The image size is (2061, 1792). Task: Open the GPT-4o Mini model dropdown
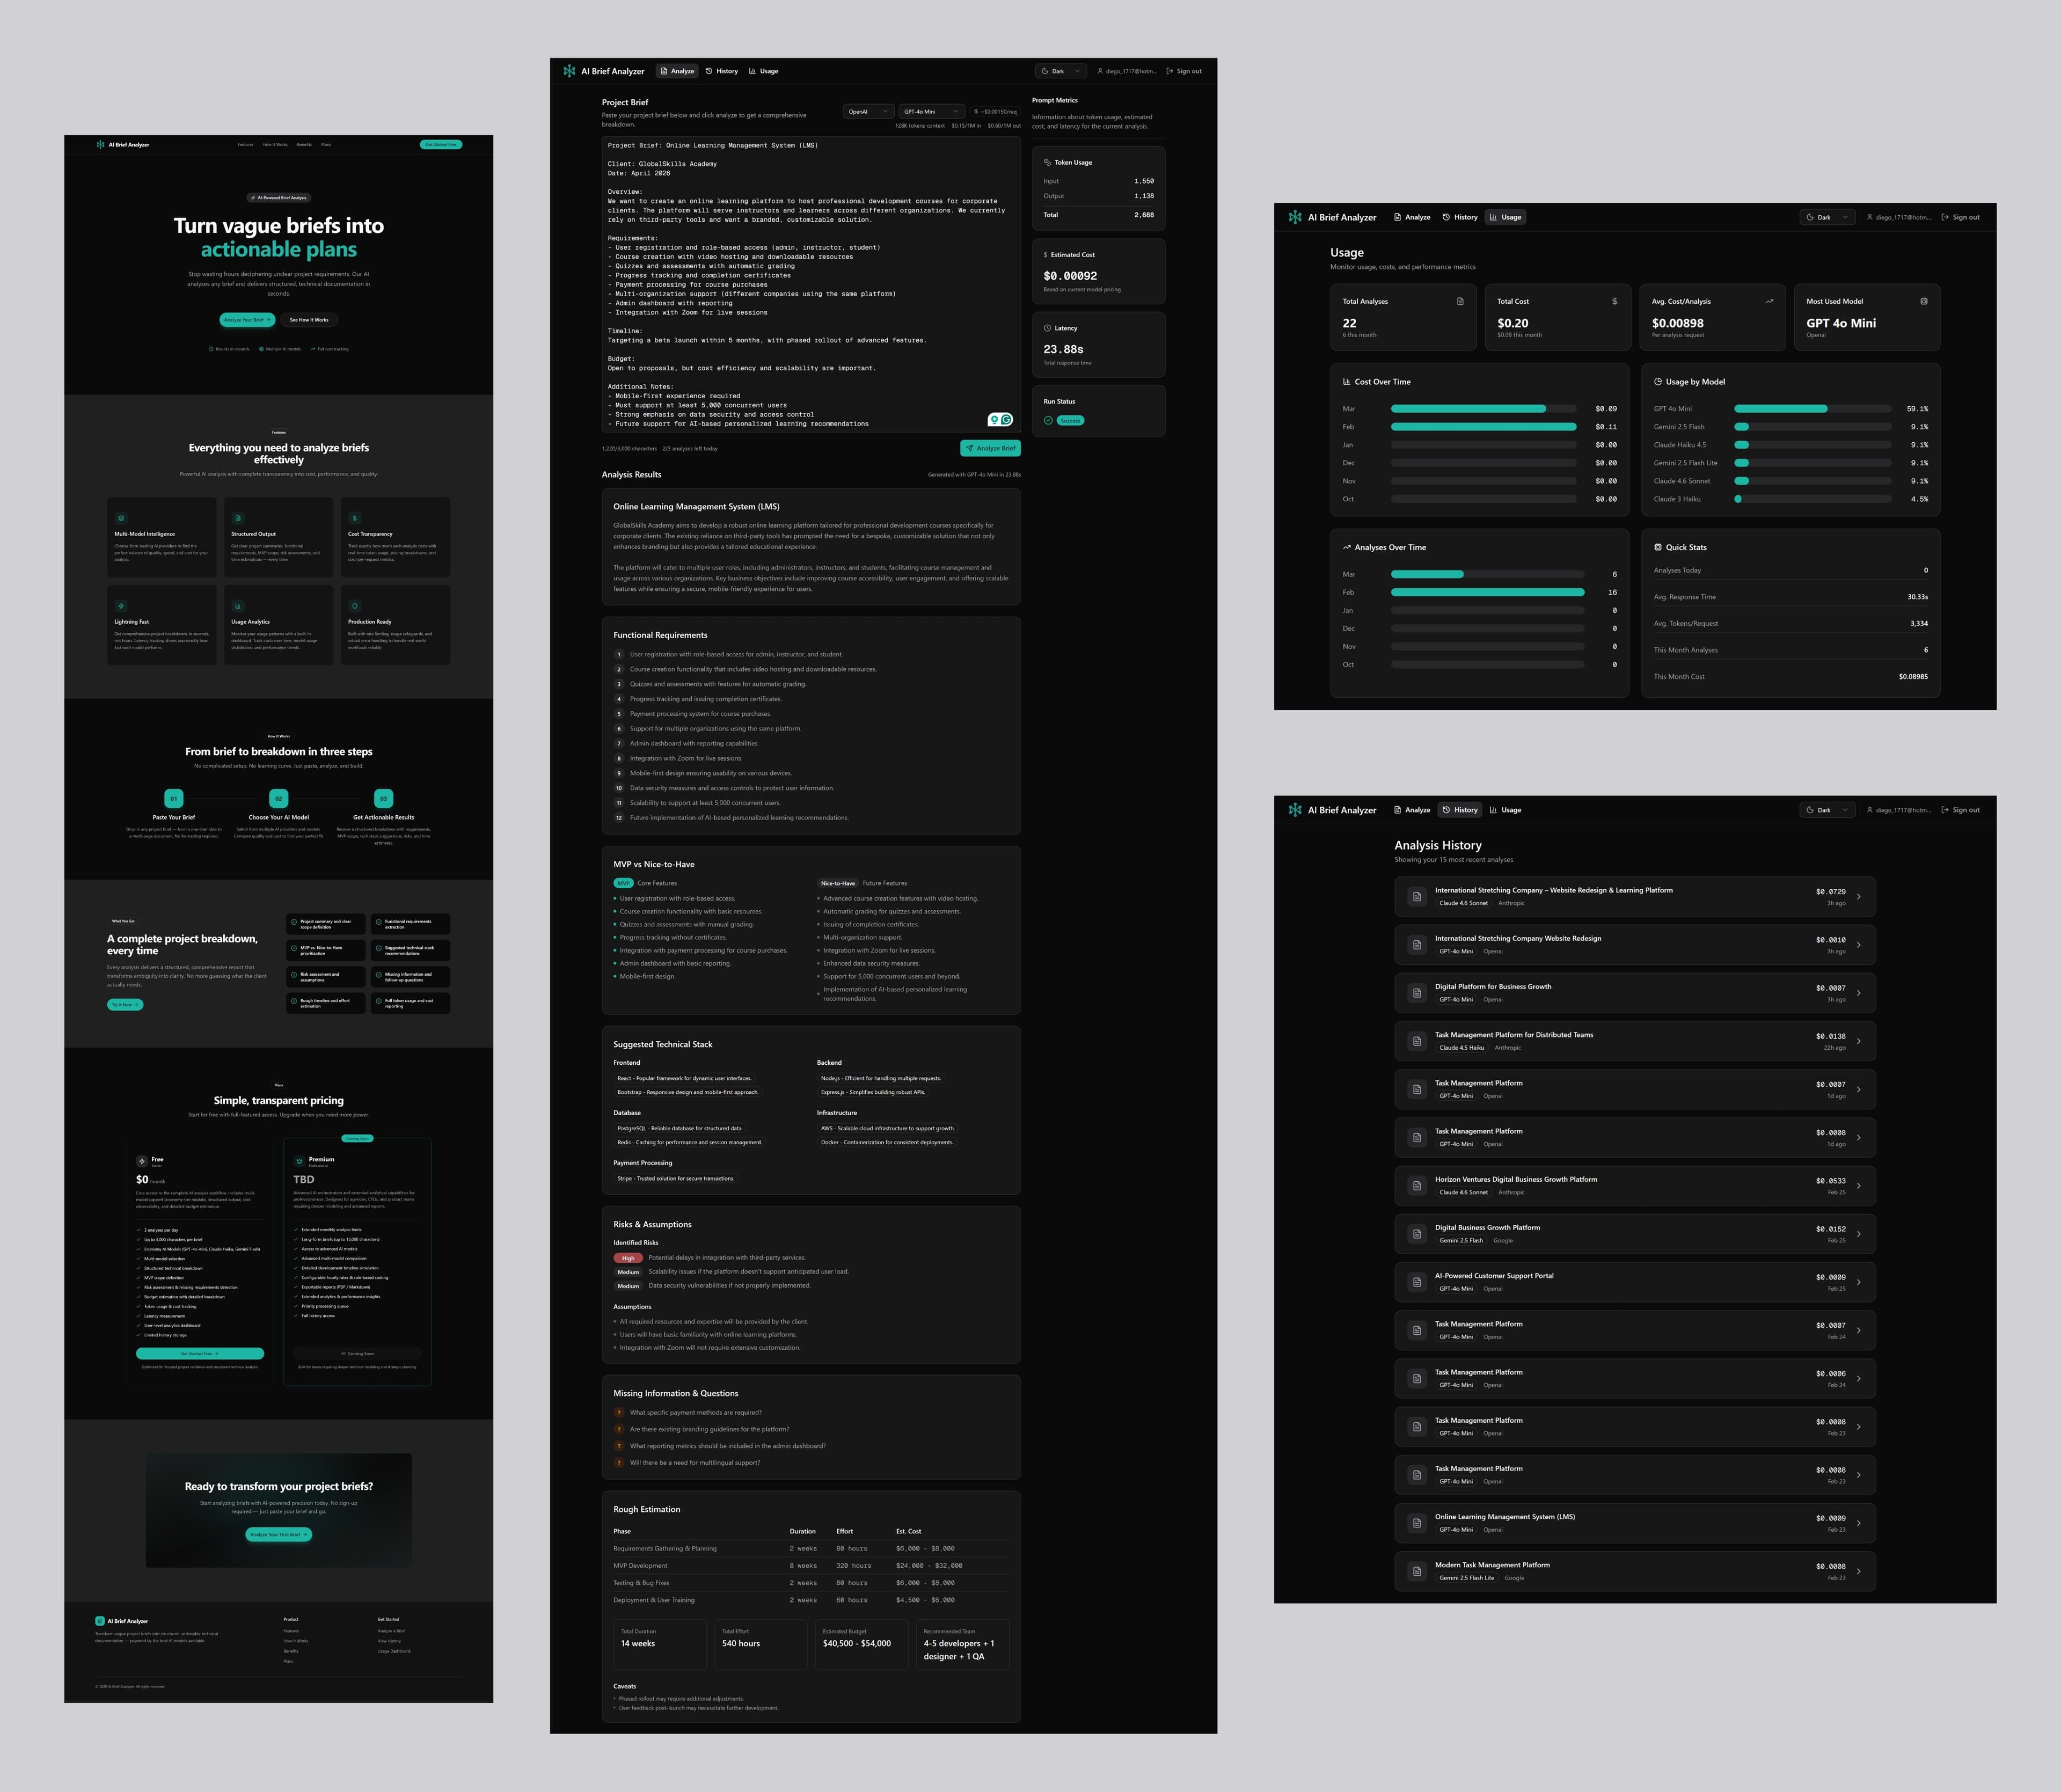click(929, 111)
